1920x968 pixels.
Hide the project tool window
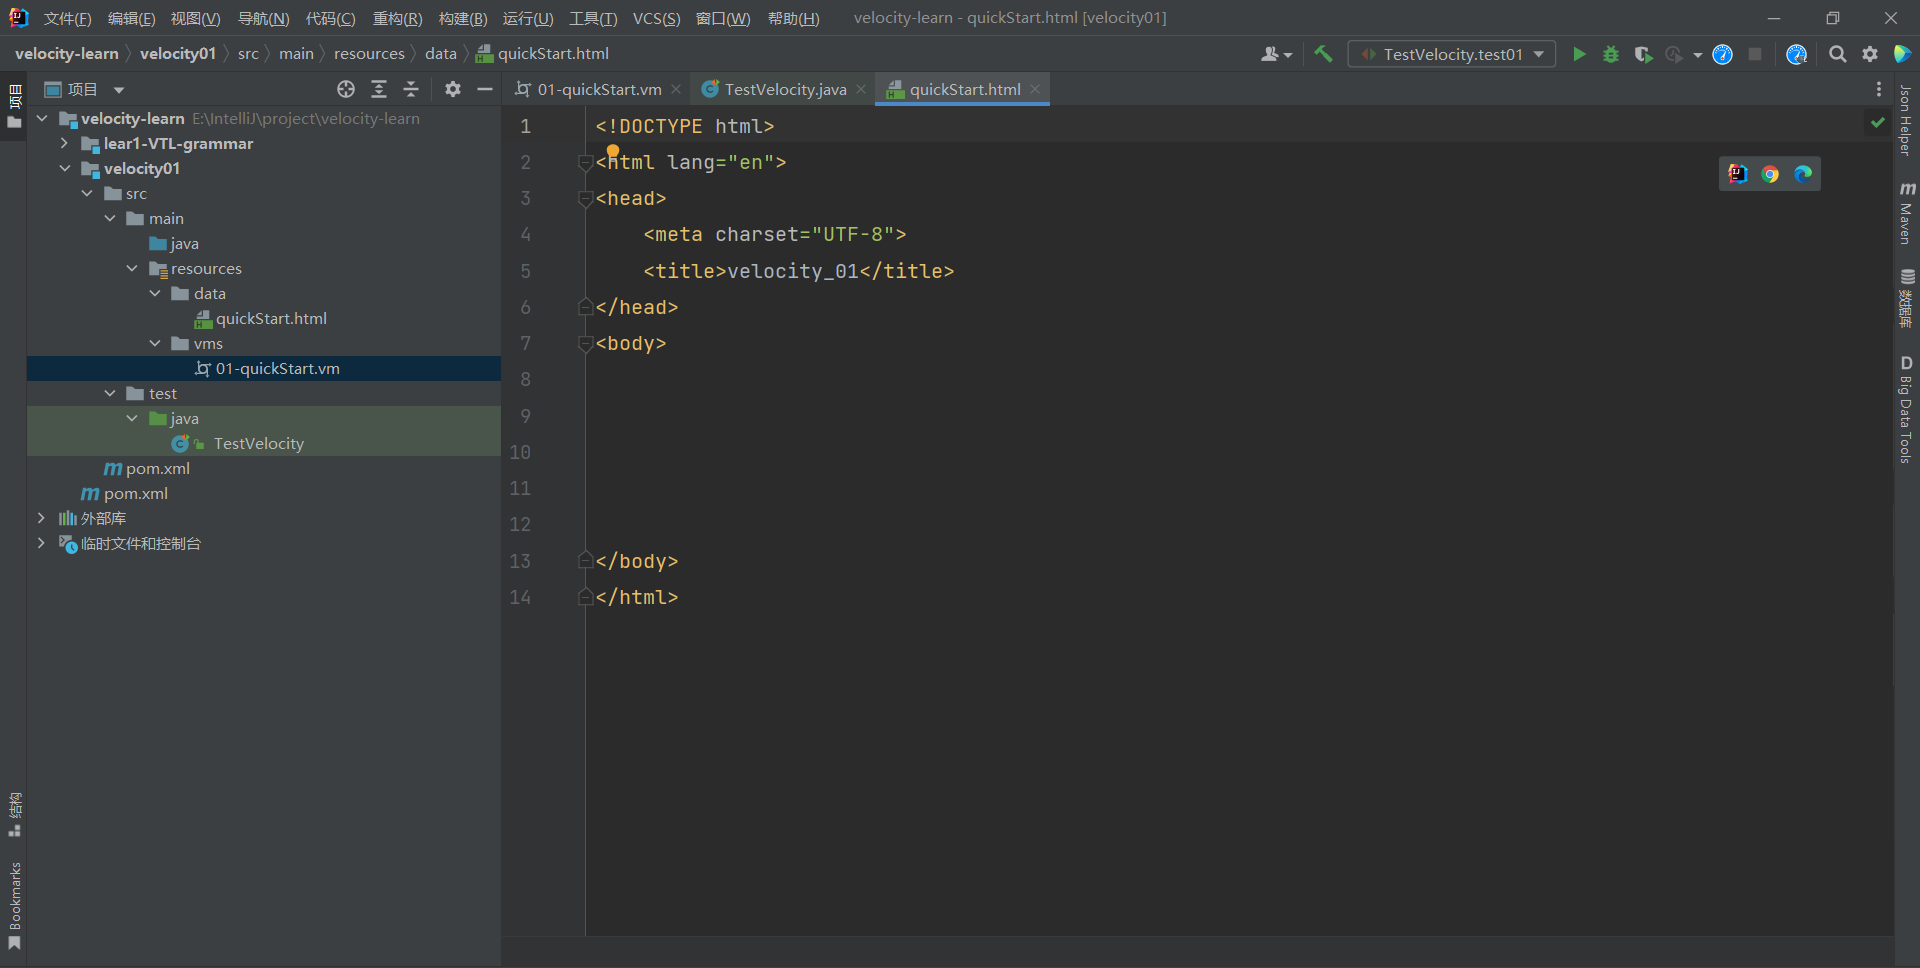point(485,89)
